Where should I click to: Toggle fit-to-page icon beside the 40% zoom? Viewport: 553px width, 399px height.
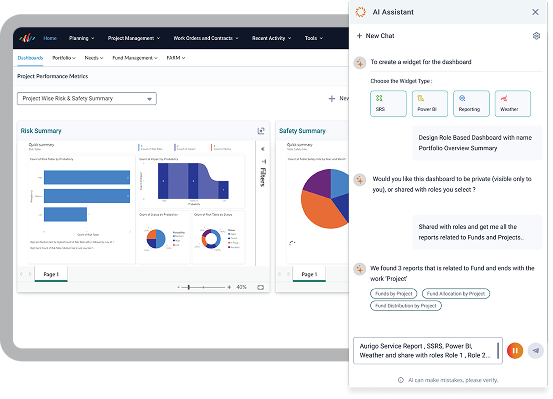point(260,287)
